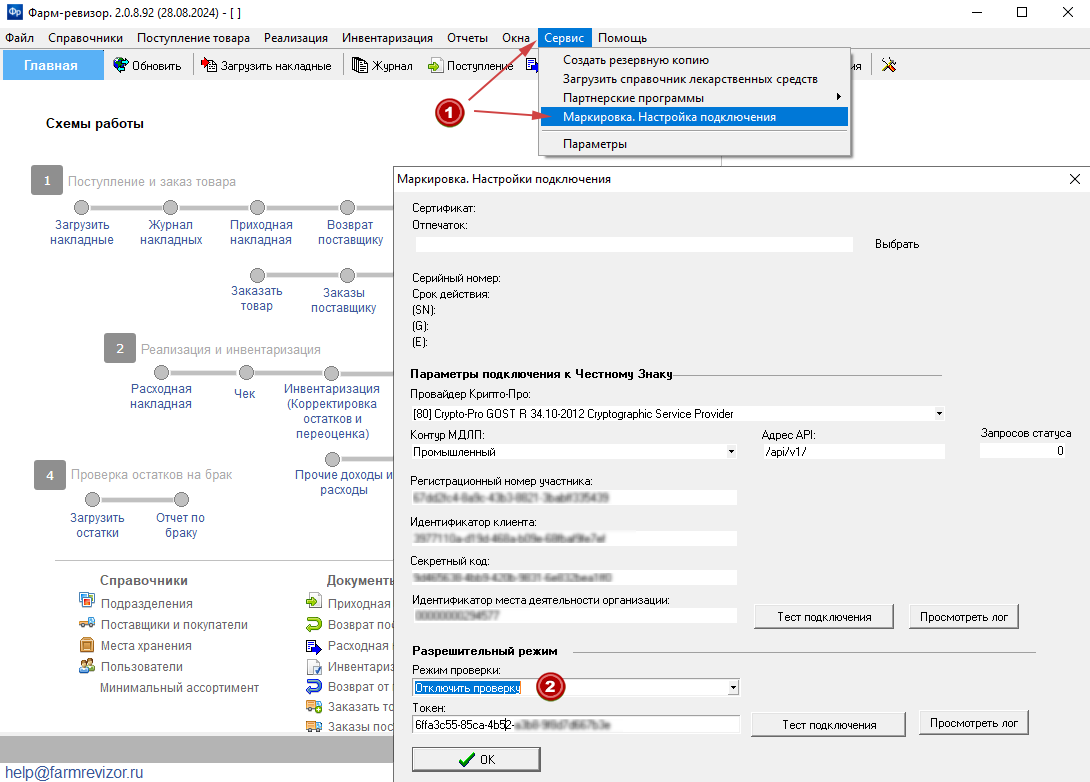
Task: Click the Приходная document icon
Action: [314, 601]
